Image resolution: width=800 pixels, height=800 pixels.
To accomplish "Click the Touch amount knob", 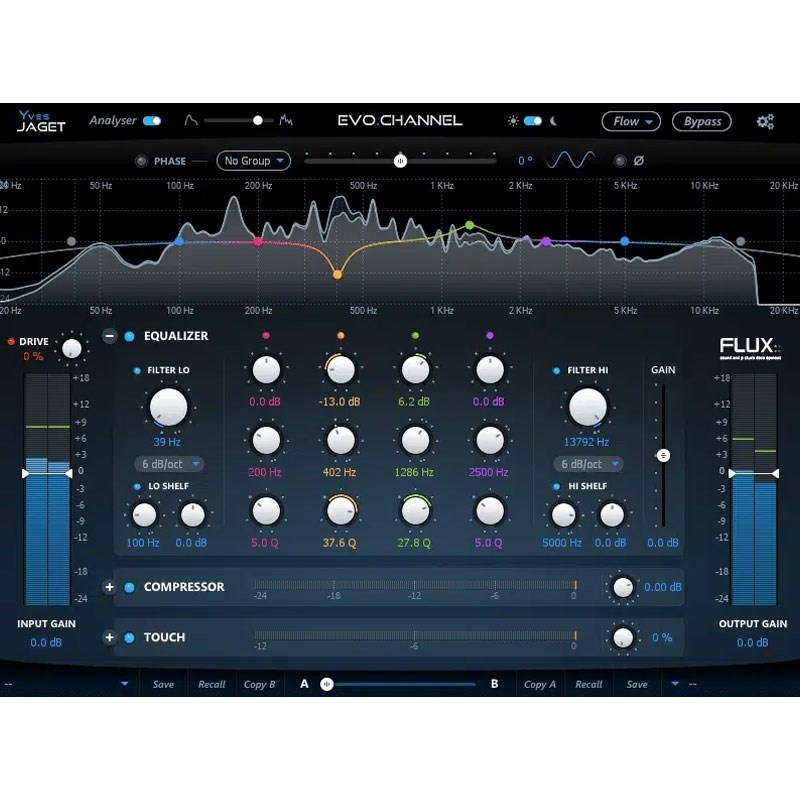I will click(622, 638).
